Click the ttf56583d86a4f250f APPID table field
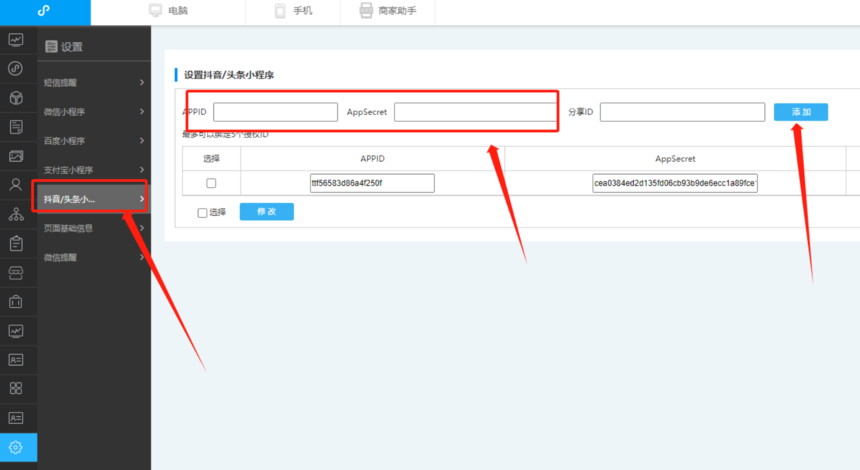 pyautogui.click(x=372, y=183)
